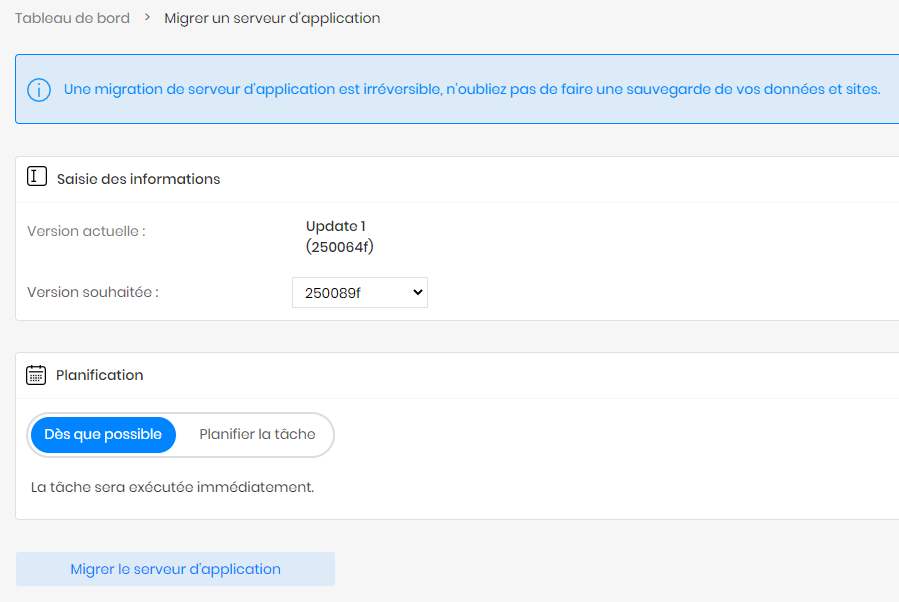The height and width of the screenshot is (602, 899).
Task: Open the Version souhaitée dropdown
Action: 359,292
